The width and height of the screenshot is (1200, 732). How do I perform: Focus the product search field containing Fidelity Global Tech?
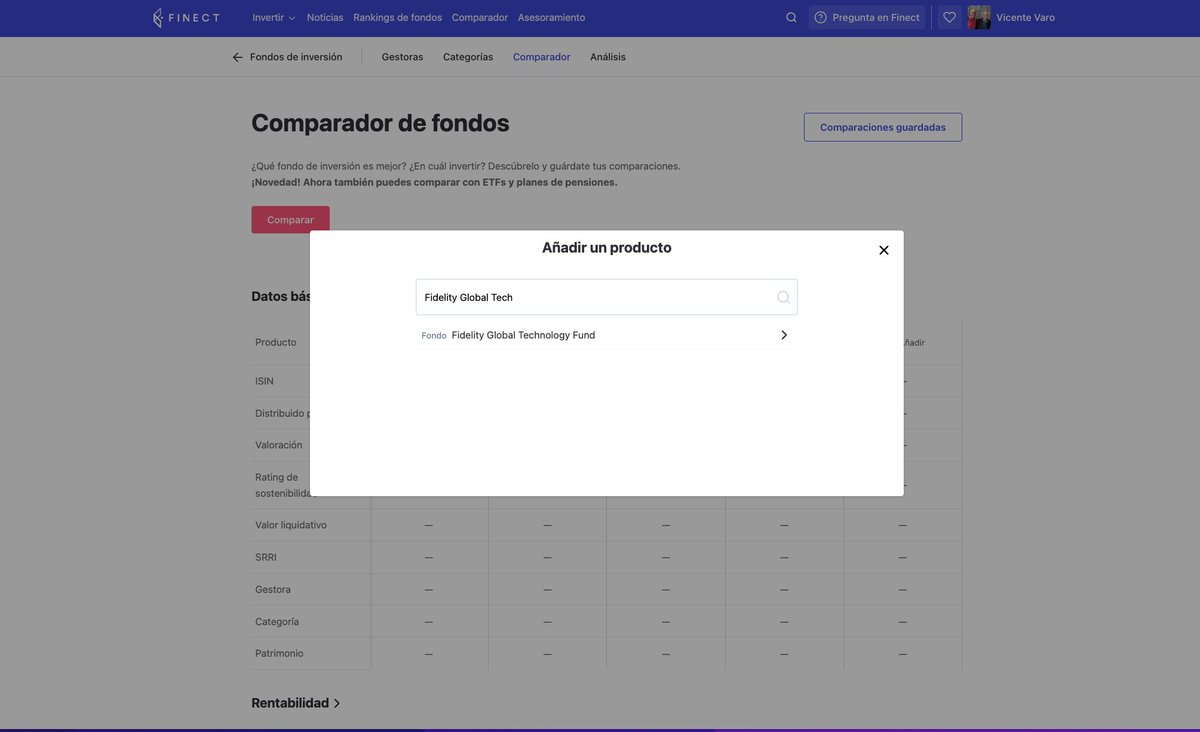tap(607, 297)
